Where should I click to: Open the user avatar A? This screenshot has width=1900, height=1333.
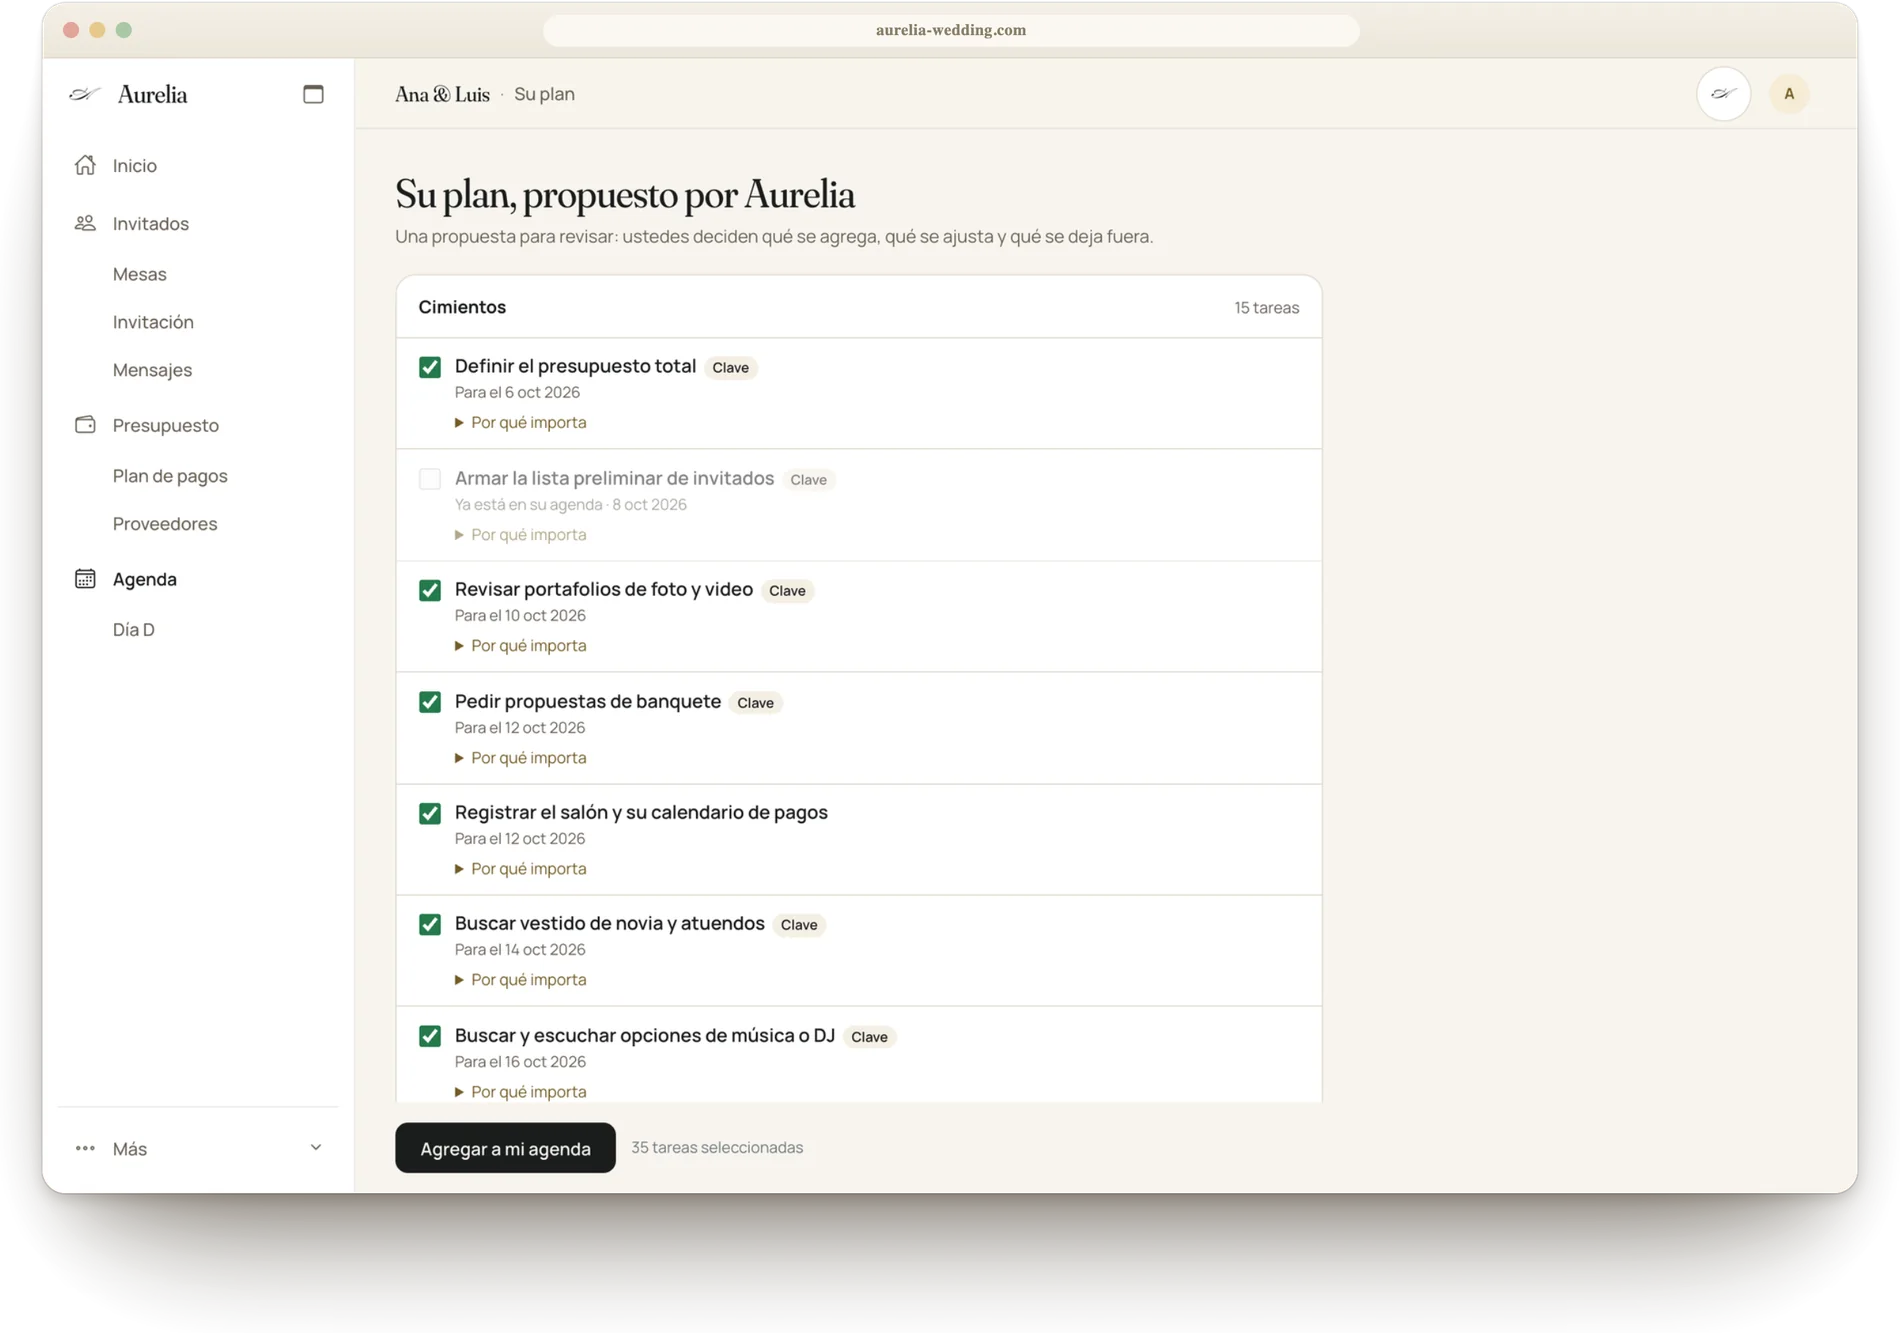1789,94
